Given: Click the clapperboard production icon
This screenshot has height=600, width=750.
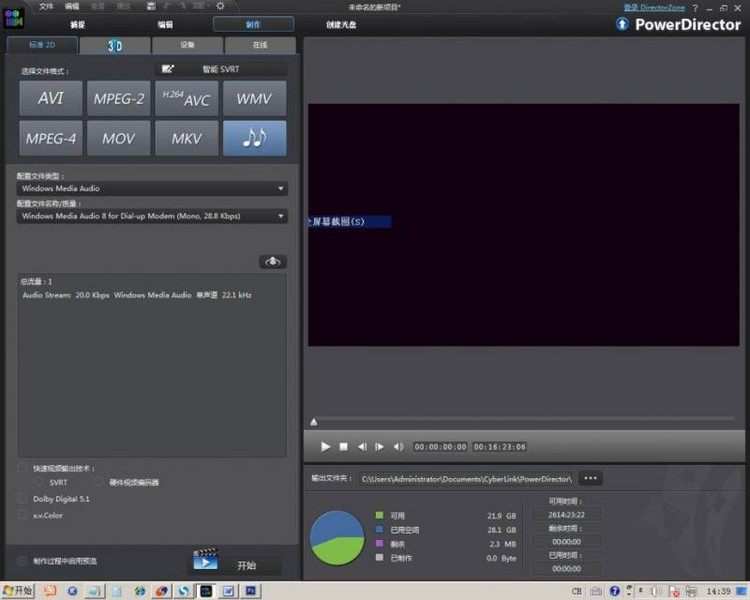Looking at the screenshot, I should [x=205, y=559].
